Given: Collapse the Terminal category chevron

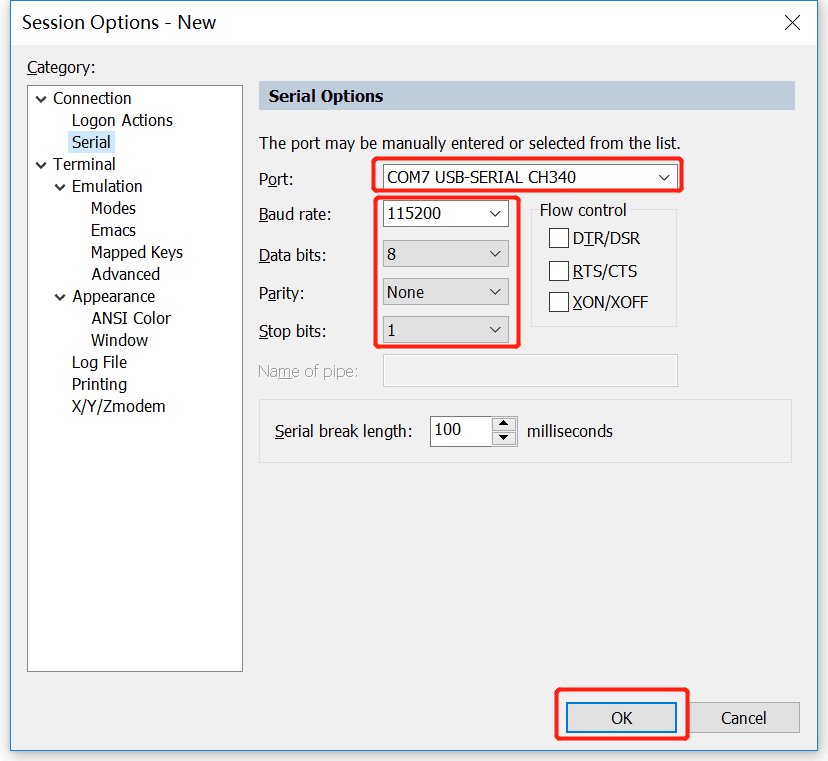Looking at the screenshot, I should (41, 164).
